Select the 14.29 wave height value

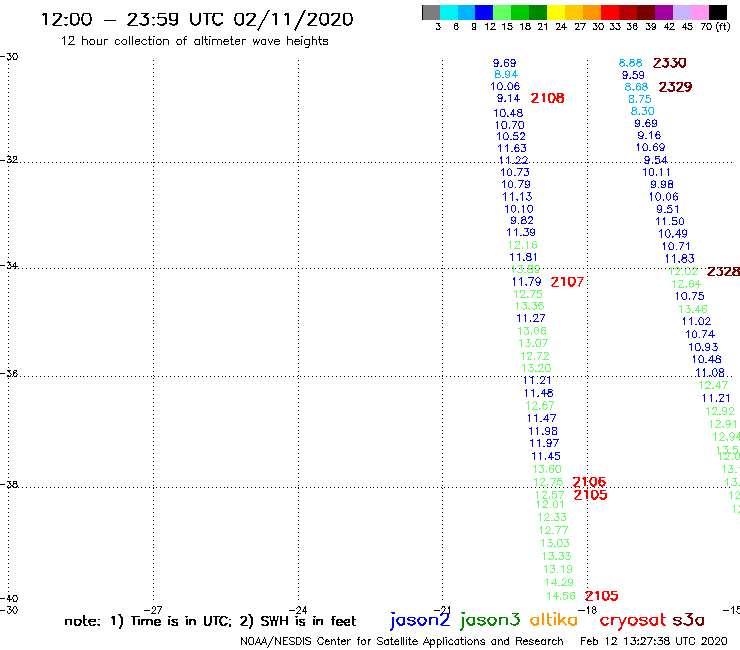559,582
